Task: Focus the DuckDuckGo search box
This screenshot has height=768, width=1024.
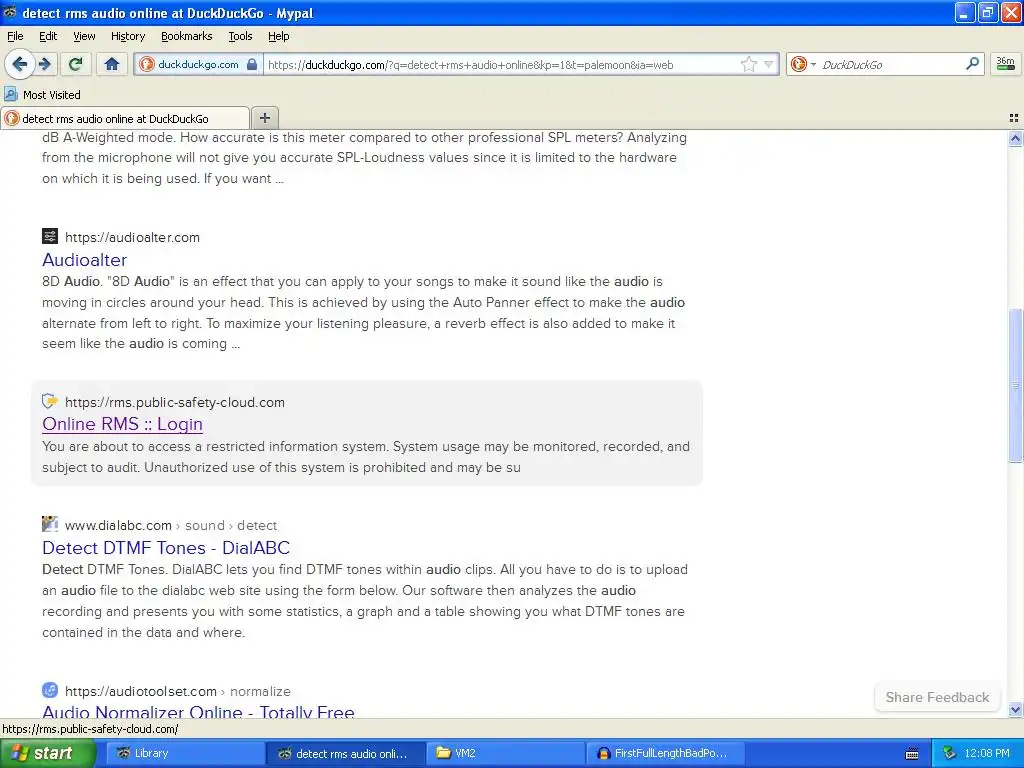Action: (889, 65)
